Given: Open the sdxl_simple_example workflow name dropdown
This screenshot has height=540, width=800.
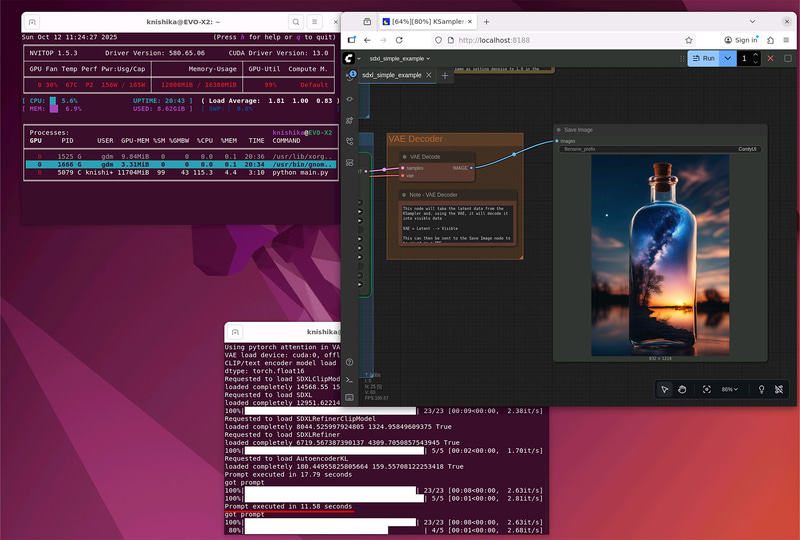Looking at the screenshot, I should point(399,59).
